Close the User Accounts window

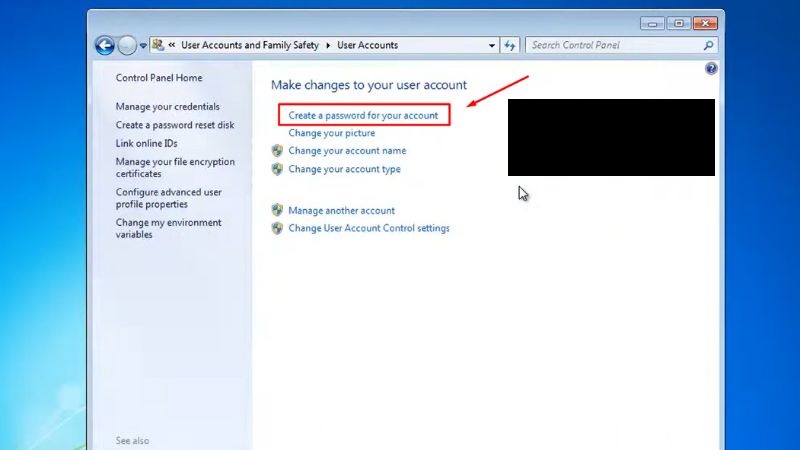[705, 23]
